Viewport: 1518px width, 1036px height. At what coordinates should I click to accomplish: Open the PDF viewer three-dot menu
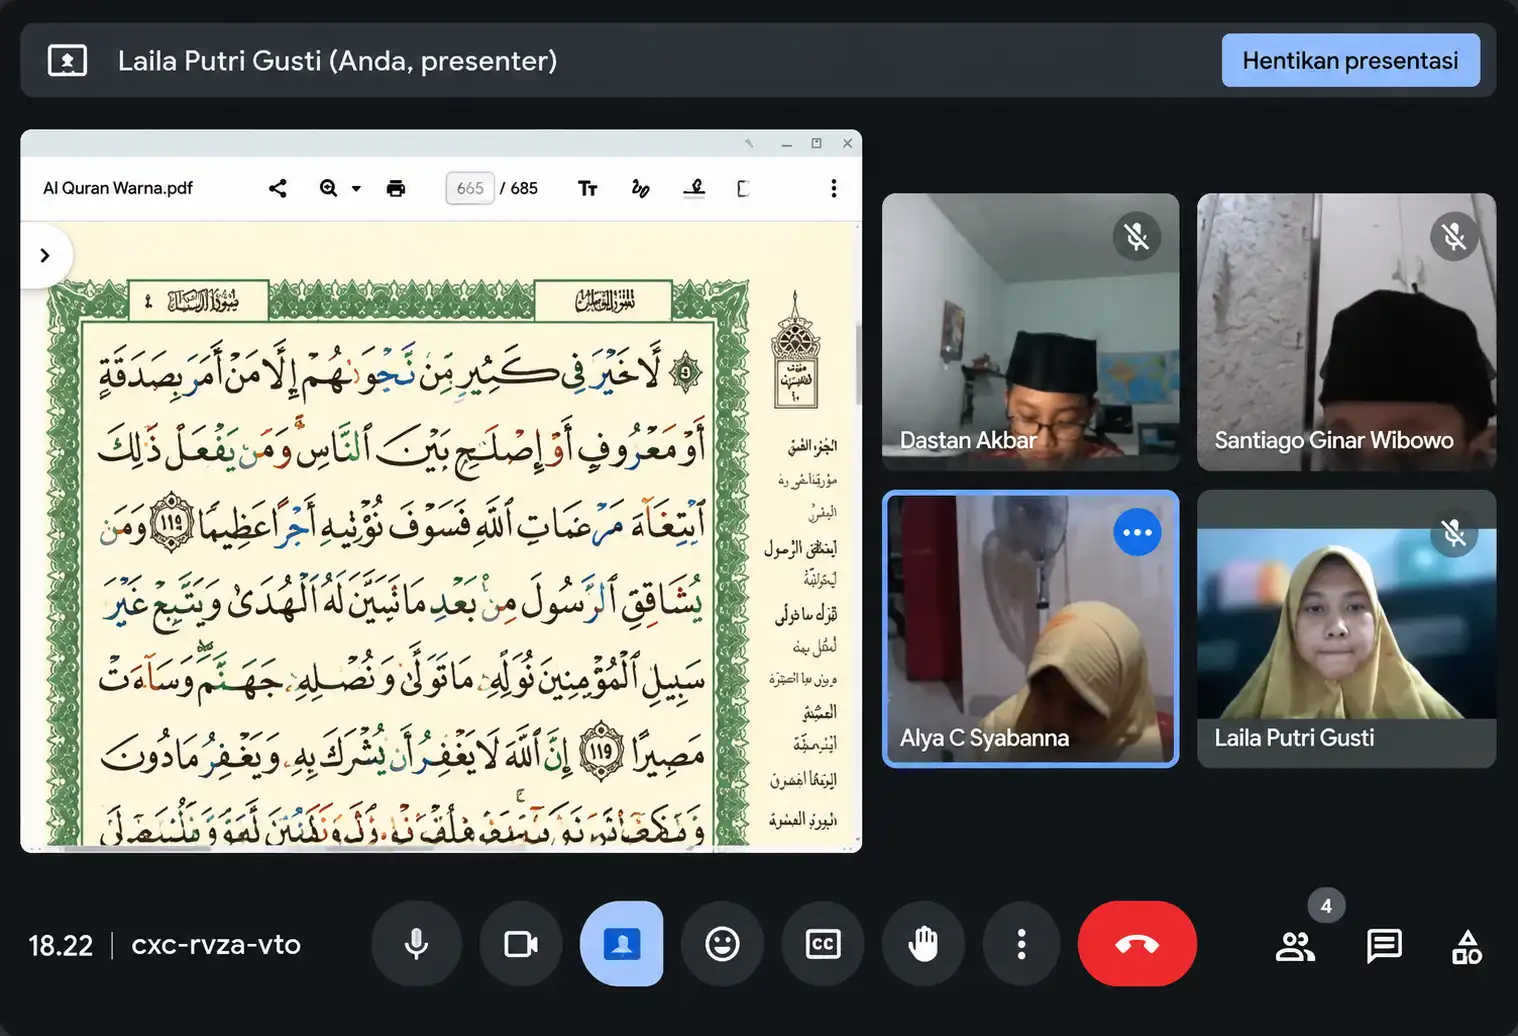point(834,188)
